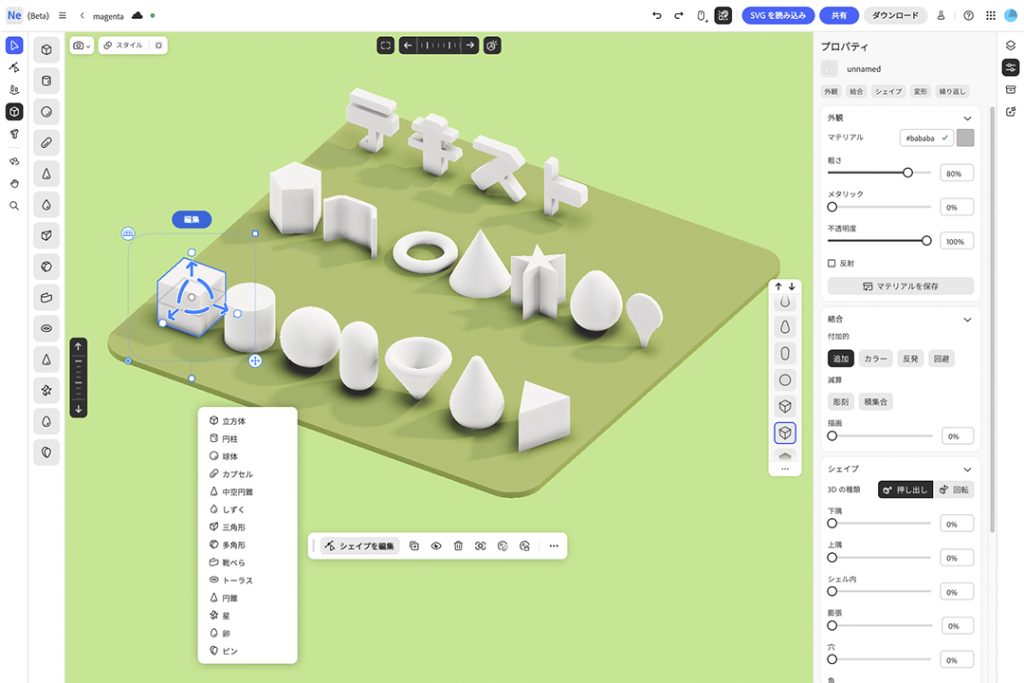Screen dimensions: 1024x683
Task: Add a torus from the shape palette
Action: pos(46,328)
